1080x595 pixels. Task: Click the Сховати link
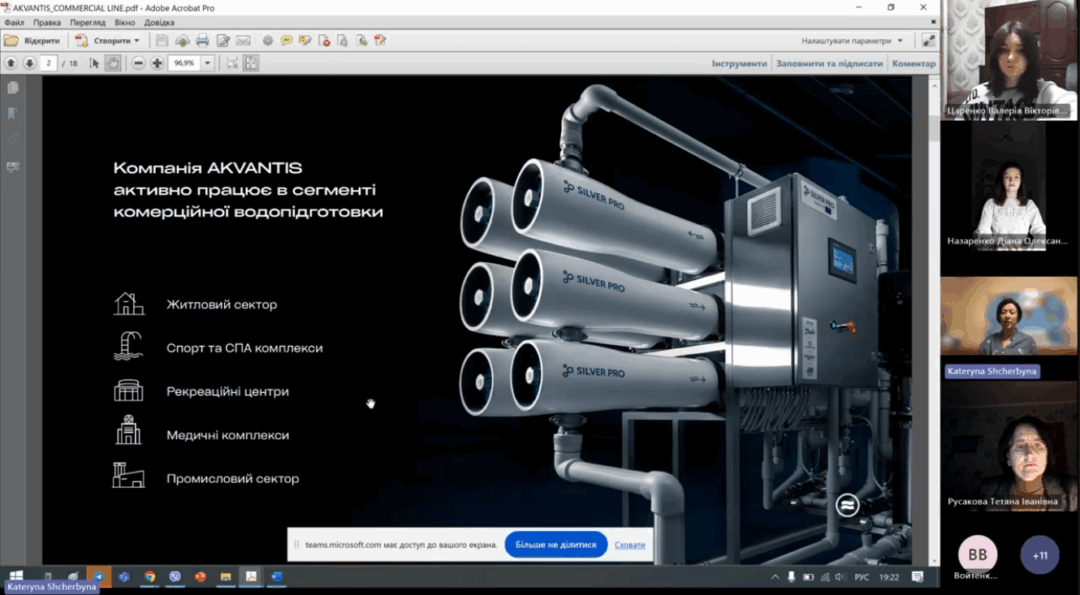tap(630, 545)
